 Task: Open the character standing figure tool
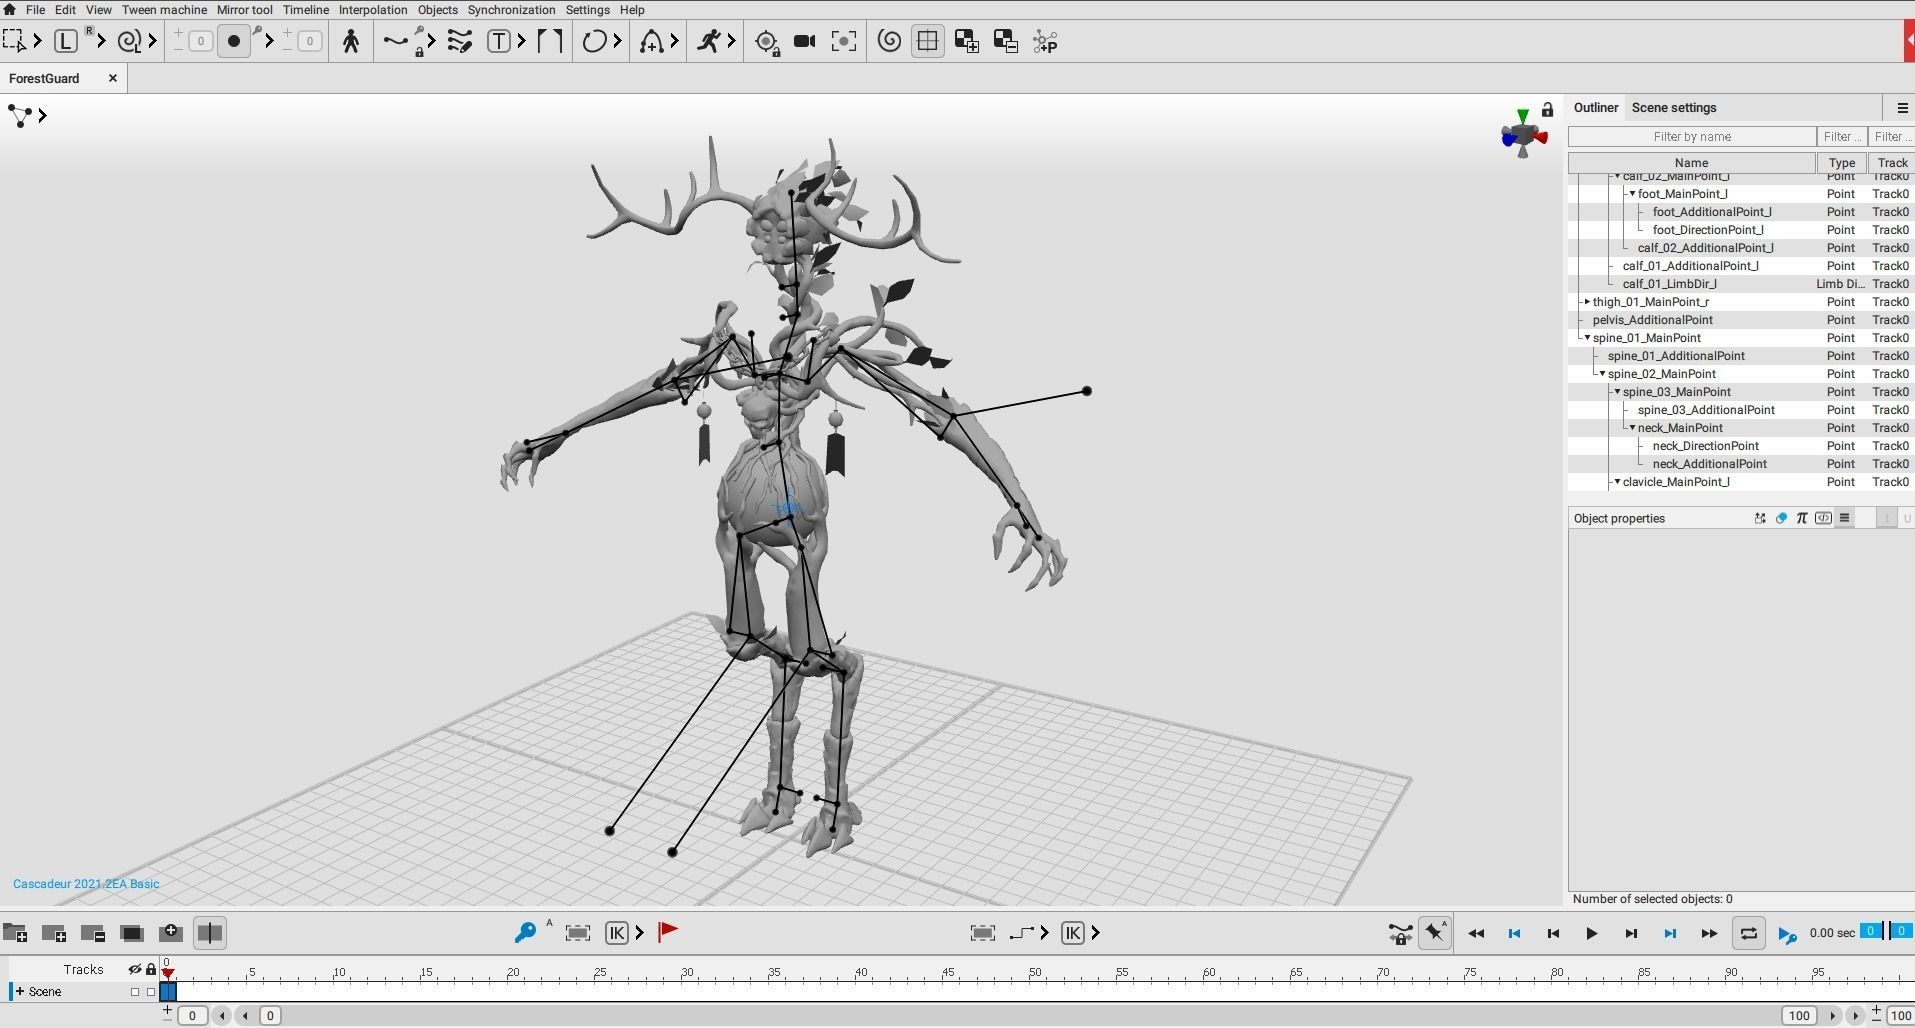[x=351, y=41]
